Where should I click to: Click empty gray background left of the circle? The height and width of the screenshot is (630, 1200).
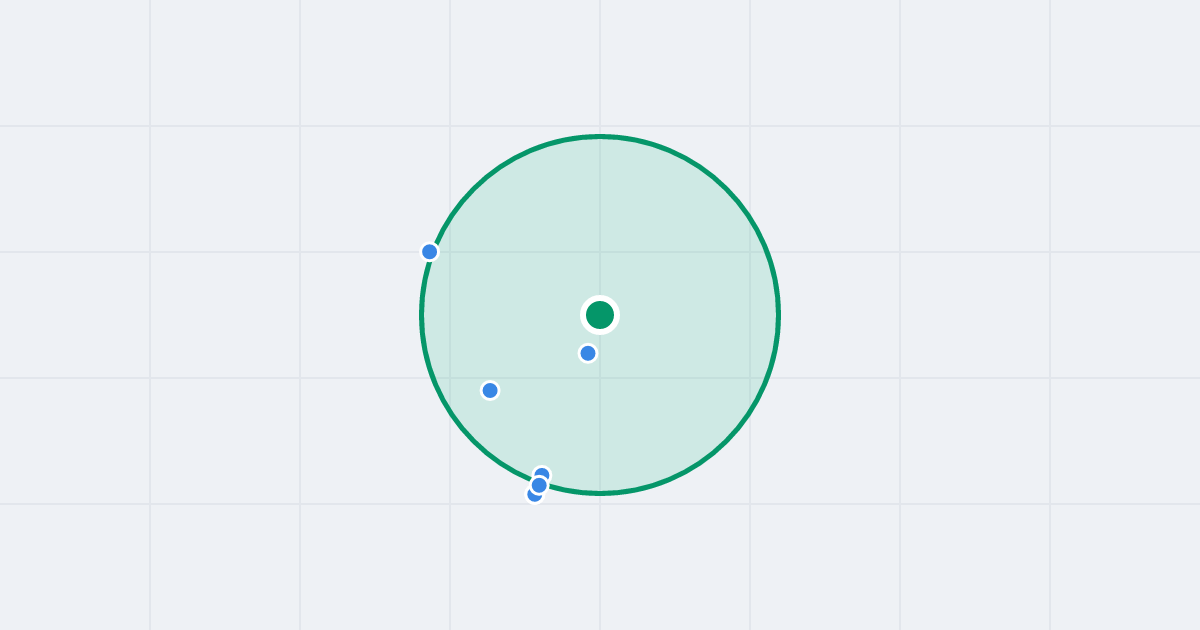[x=220, y=315]
